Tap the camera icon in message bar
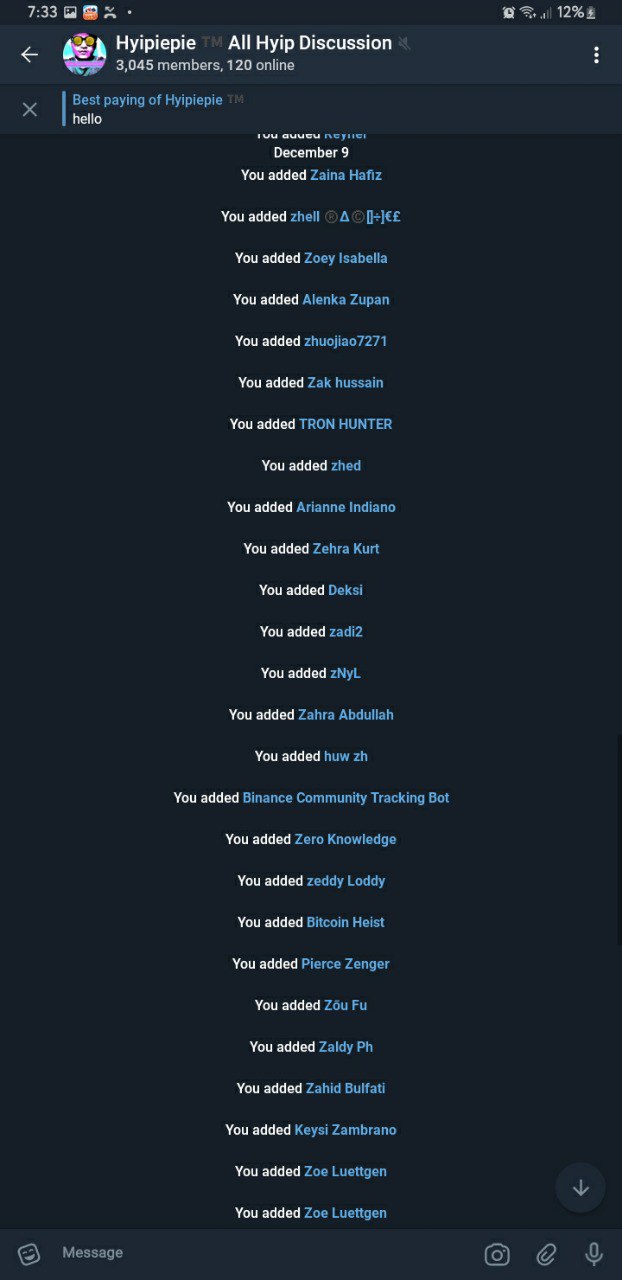Viewport: 622px width, 1280px height. coord(497,1254)
